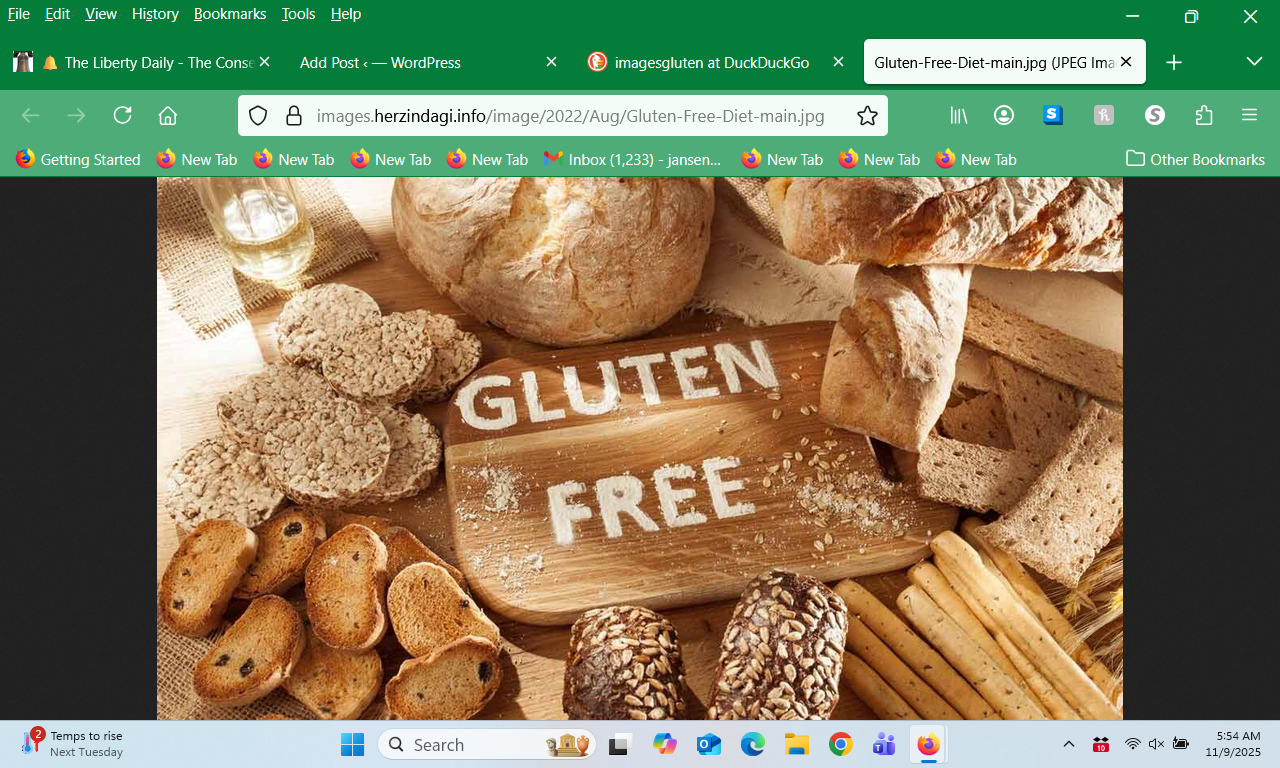
Task: Open the Firefox Library icon
Action: tap(959, 116)
